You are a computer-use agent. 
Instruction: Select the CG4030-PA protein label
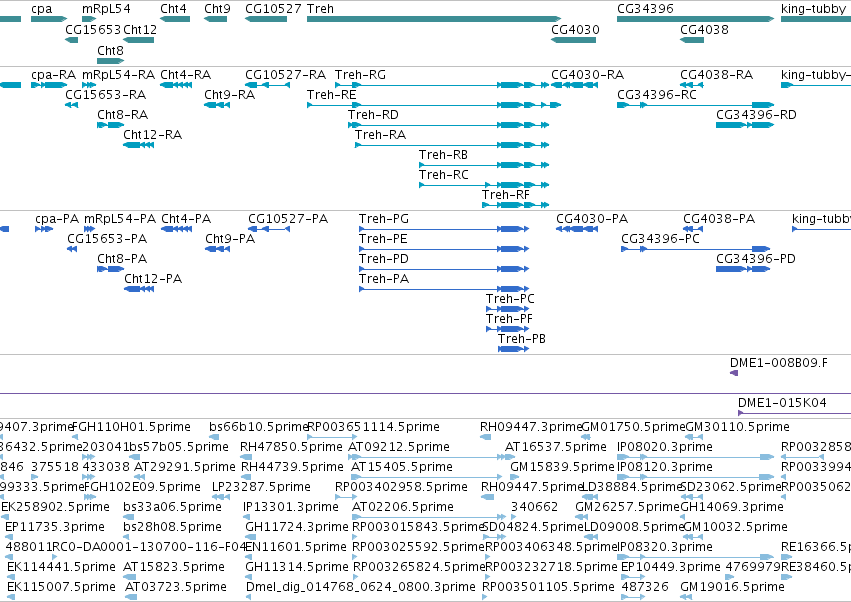592,219
